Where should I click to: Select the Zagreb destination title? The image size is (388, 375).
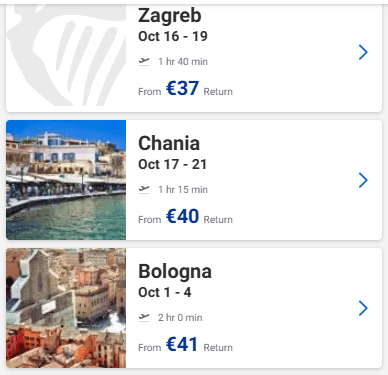pyautogui.click(x=170, y=16)
